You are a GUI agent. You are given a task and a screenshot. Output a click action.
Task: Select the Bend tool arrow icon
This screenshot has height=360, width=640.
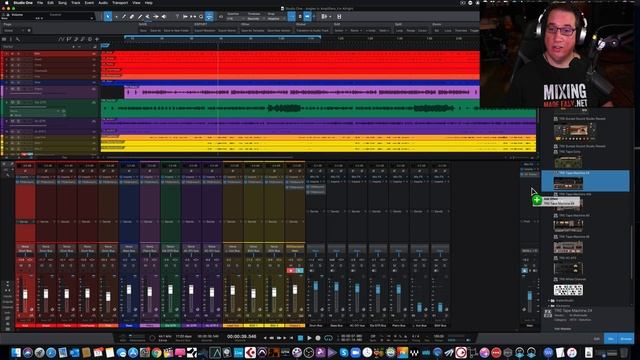(x=156, y=17)
